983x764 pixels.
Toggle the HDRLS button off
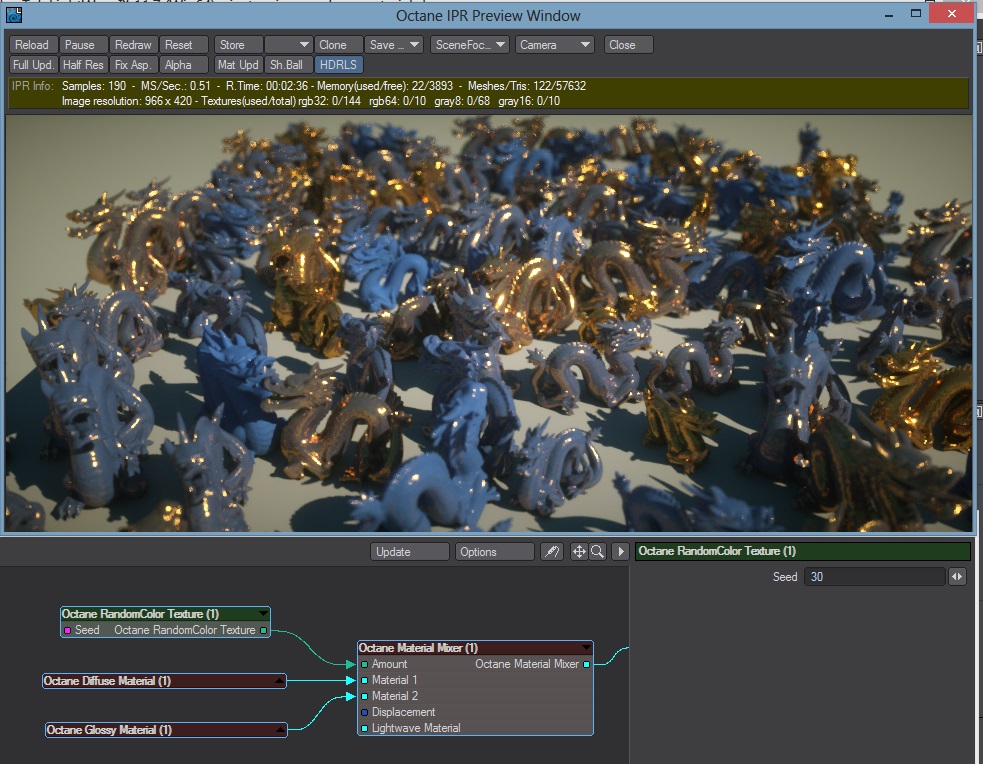coord(339,65)
